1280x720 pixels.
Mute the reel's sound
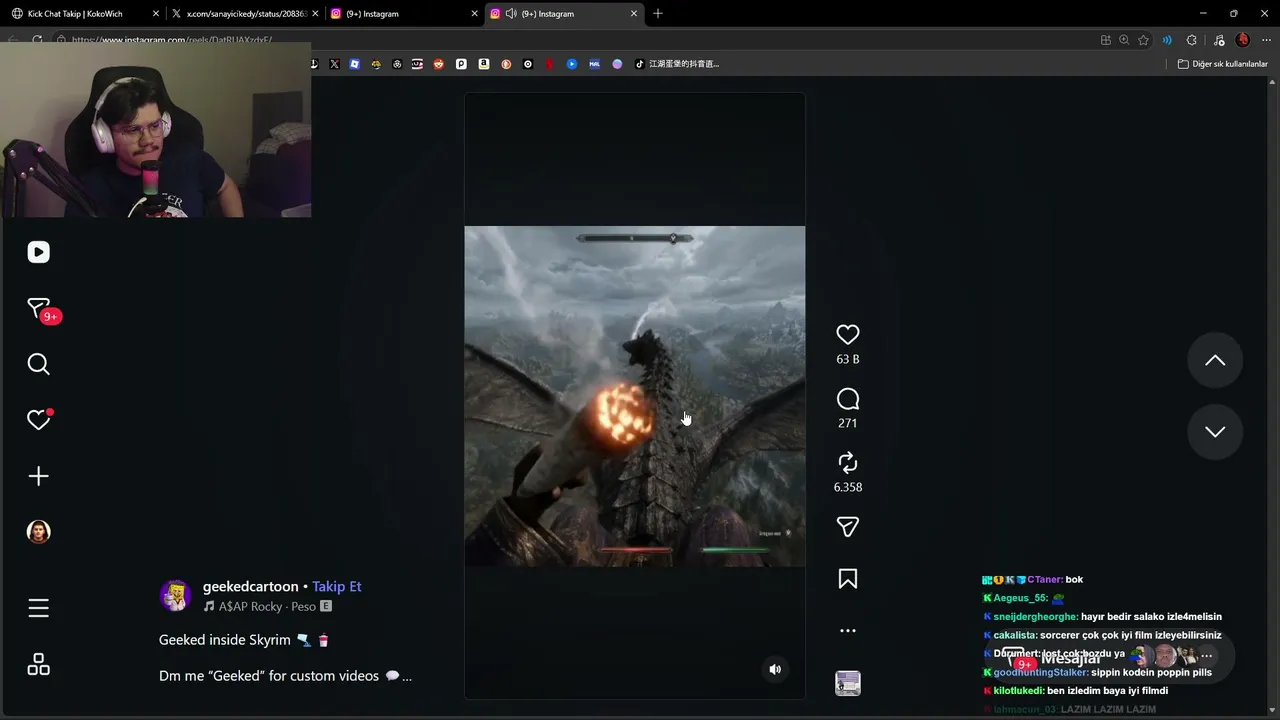click(775, 669)
